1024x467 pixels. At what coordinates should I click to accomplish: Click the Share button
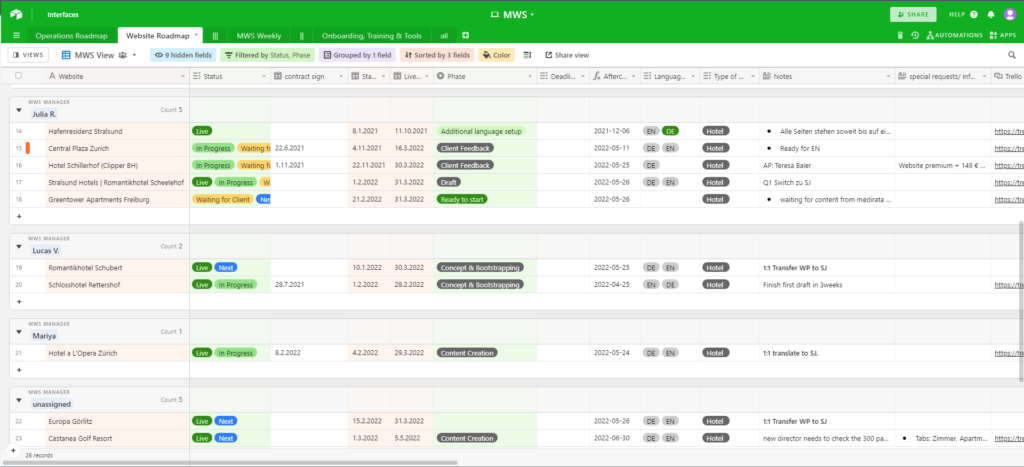[914, 15]
